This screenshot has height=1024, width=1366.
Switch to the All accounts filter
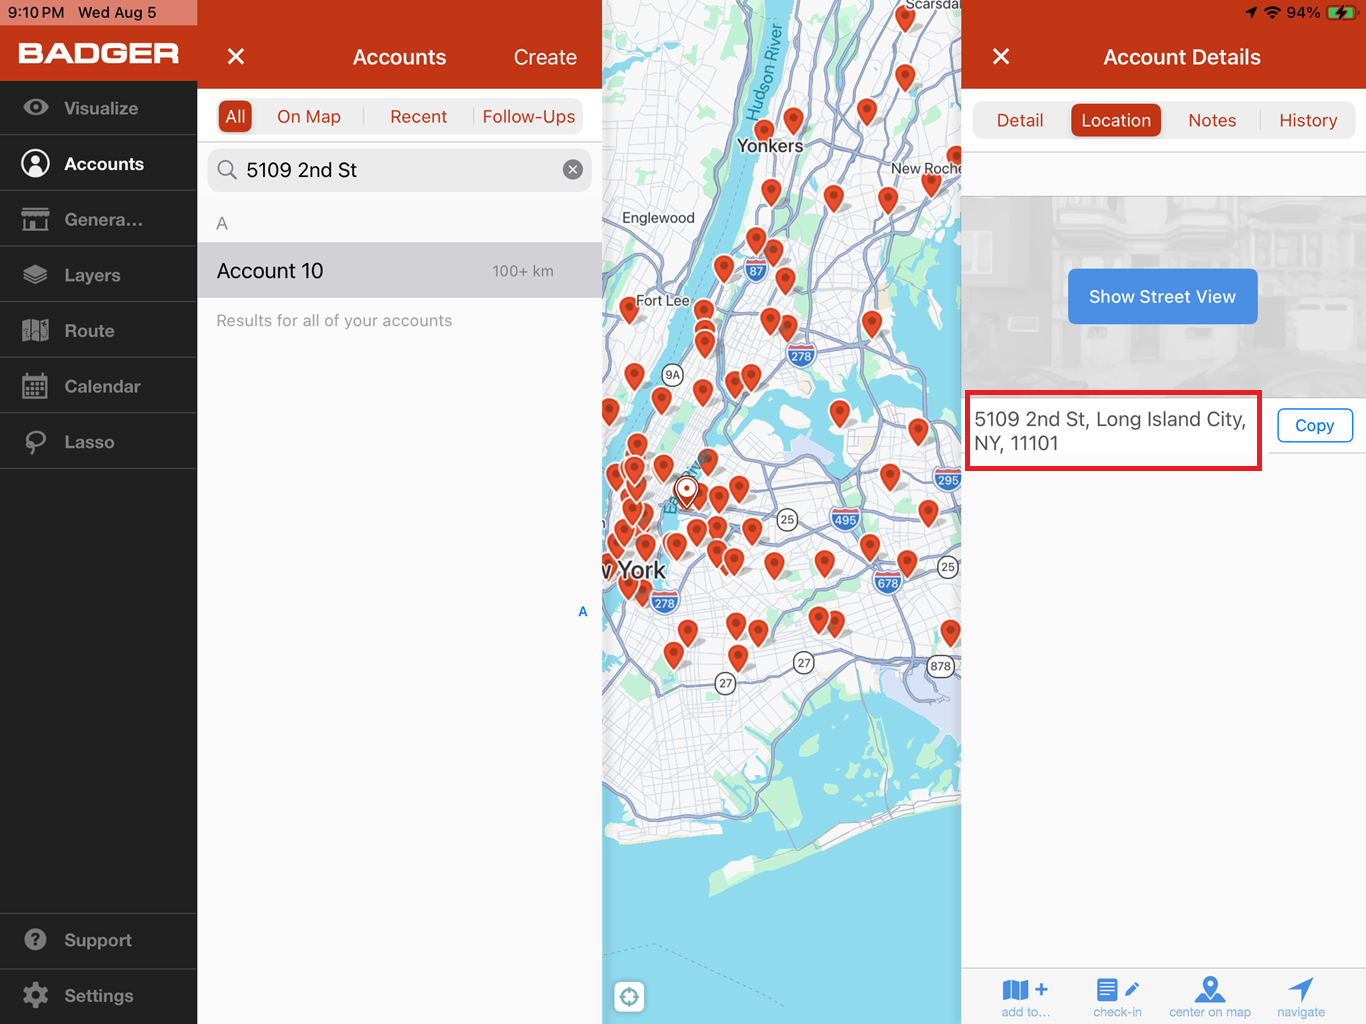pos(235,117)
